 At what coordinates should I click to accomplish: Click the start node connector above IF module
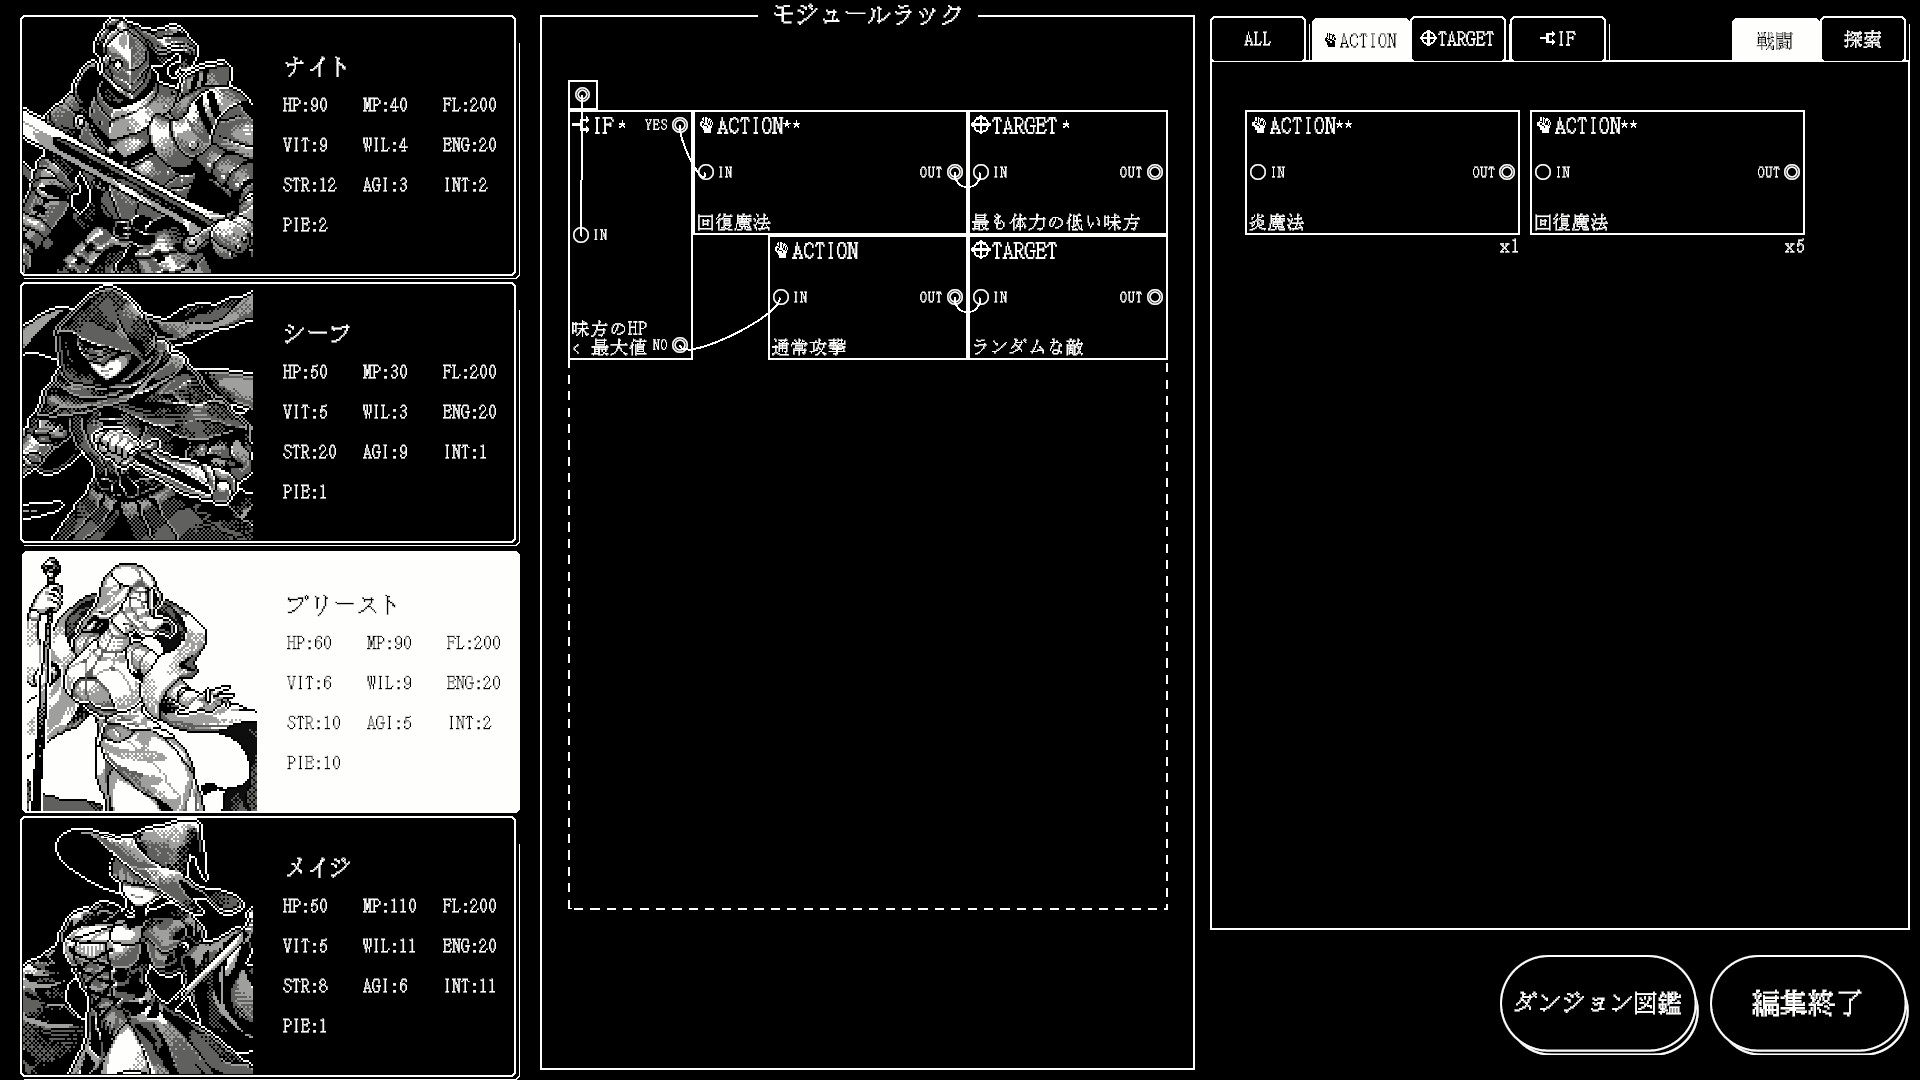[x=583, y=96]
